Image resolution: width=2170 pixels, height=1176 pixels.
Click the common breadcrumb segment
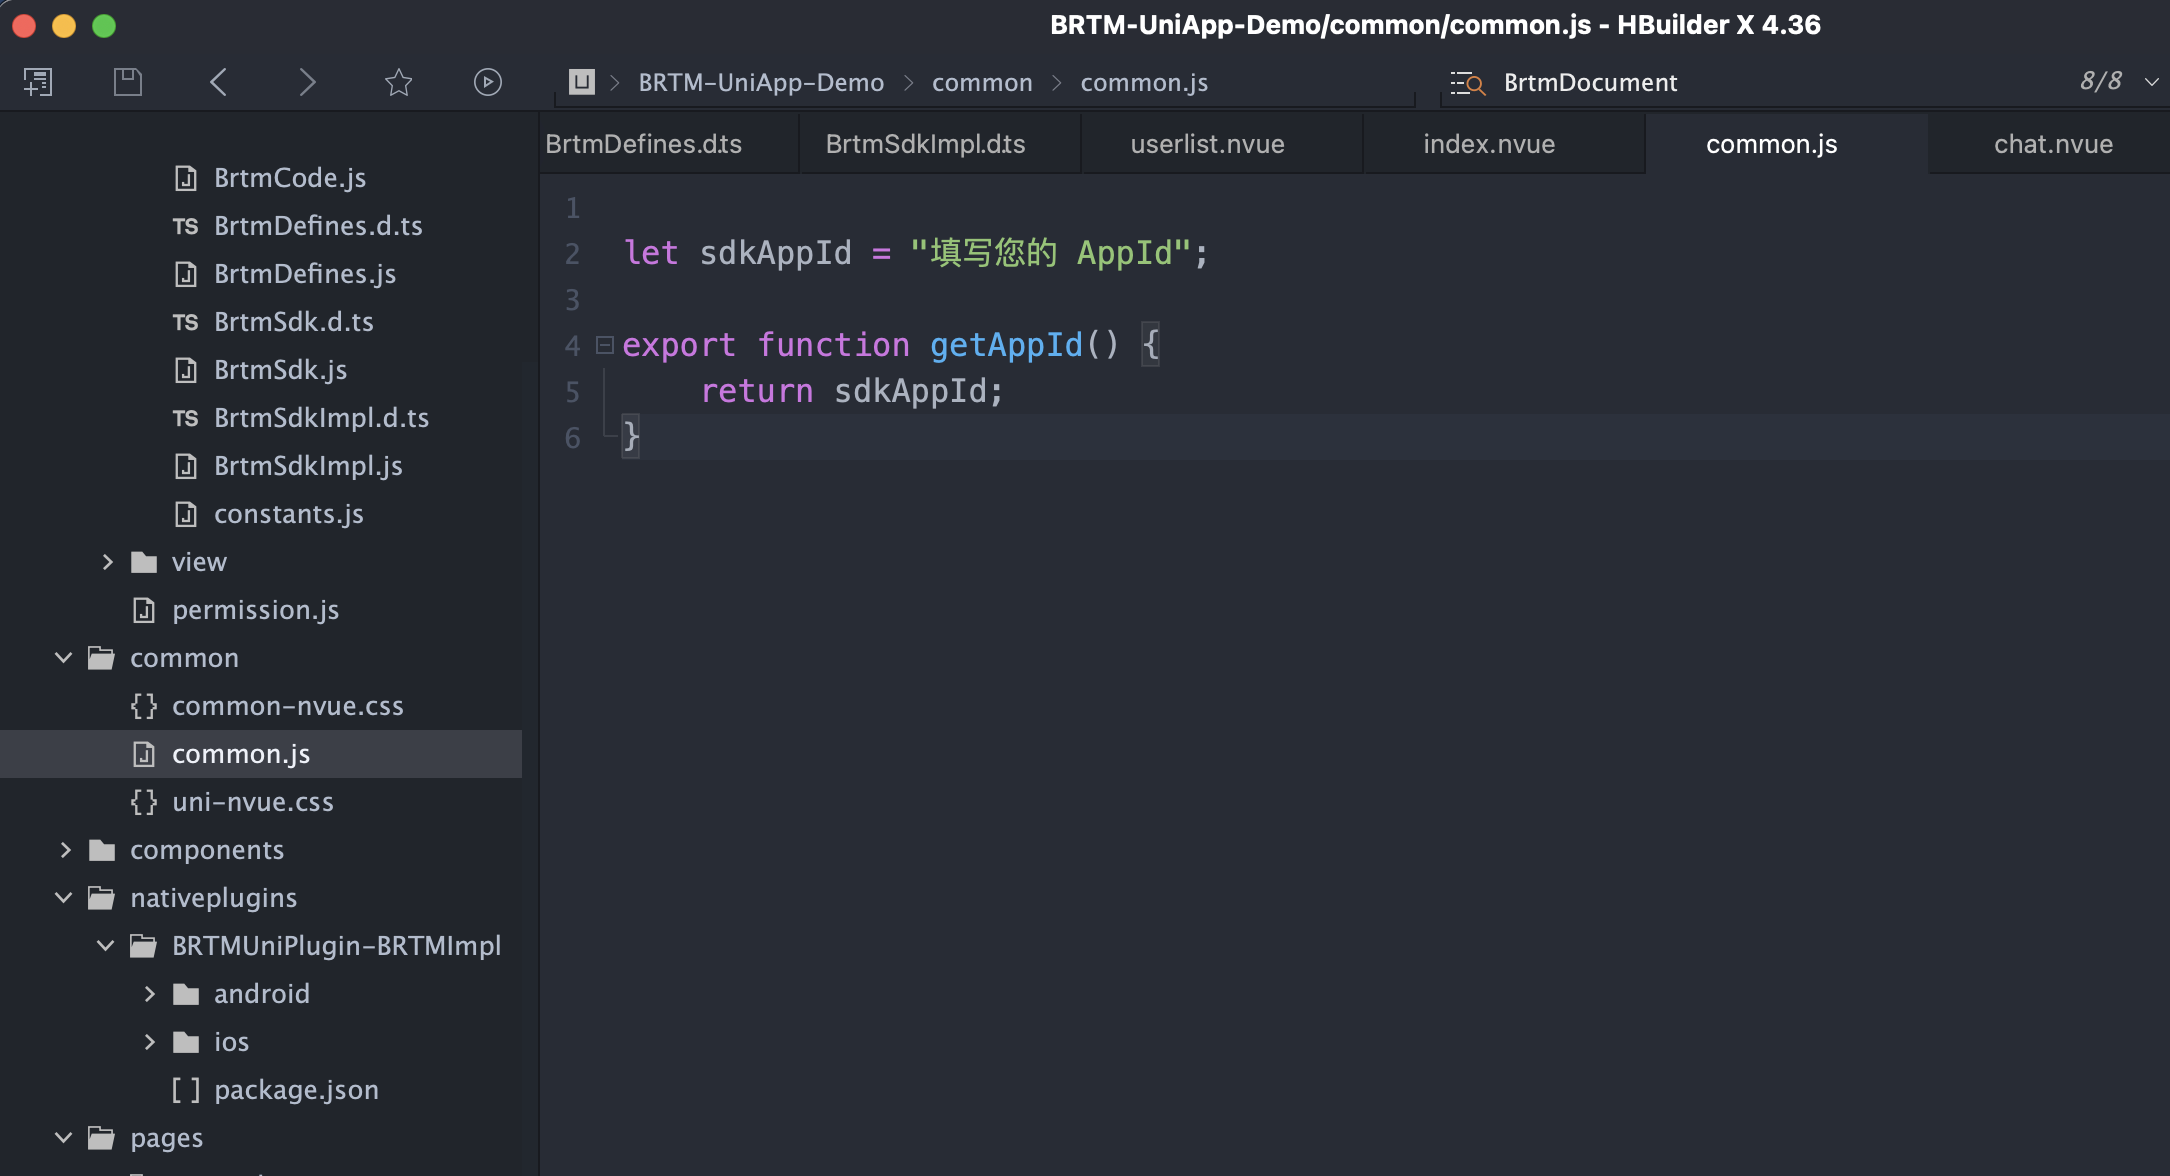click(982, 82)
